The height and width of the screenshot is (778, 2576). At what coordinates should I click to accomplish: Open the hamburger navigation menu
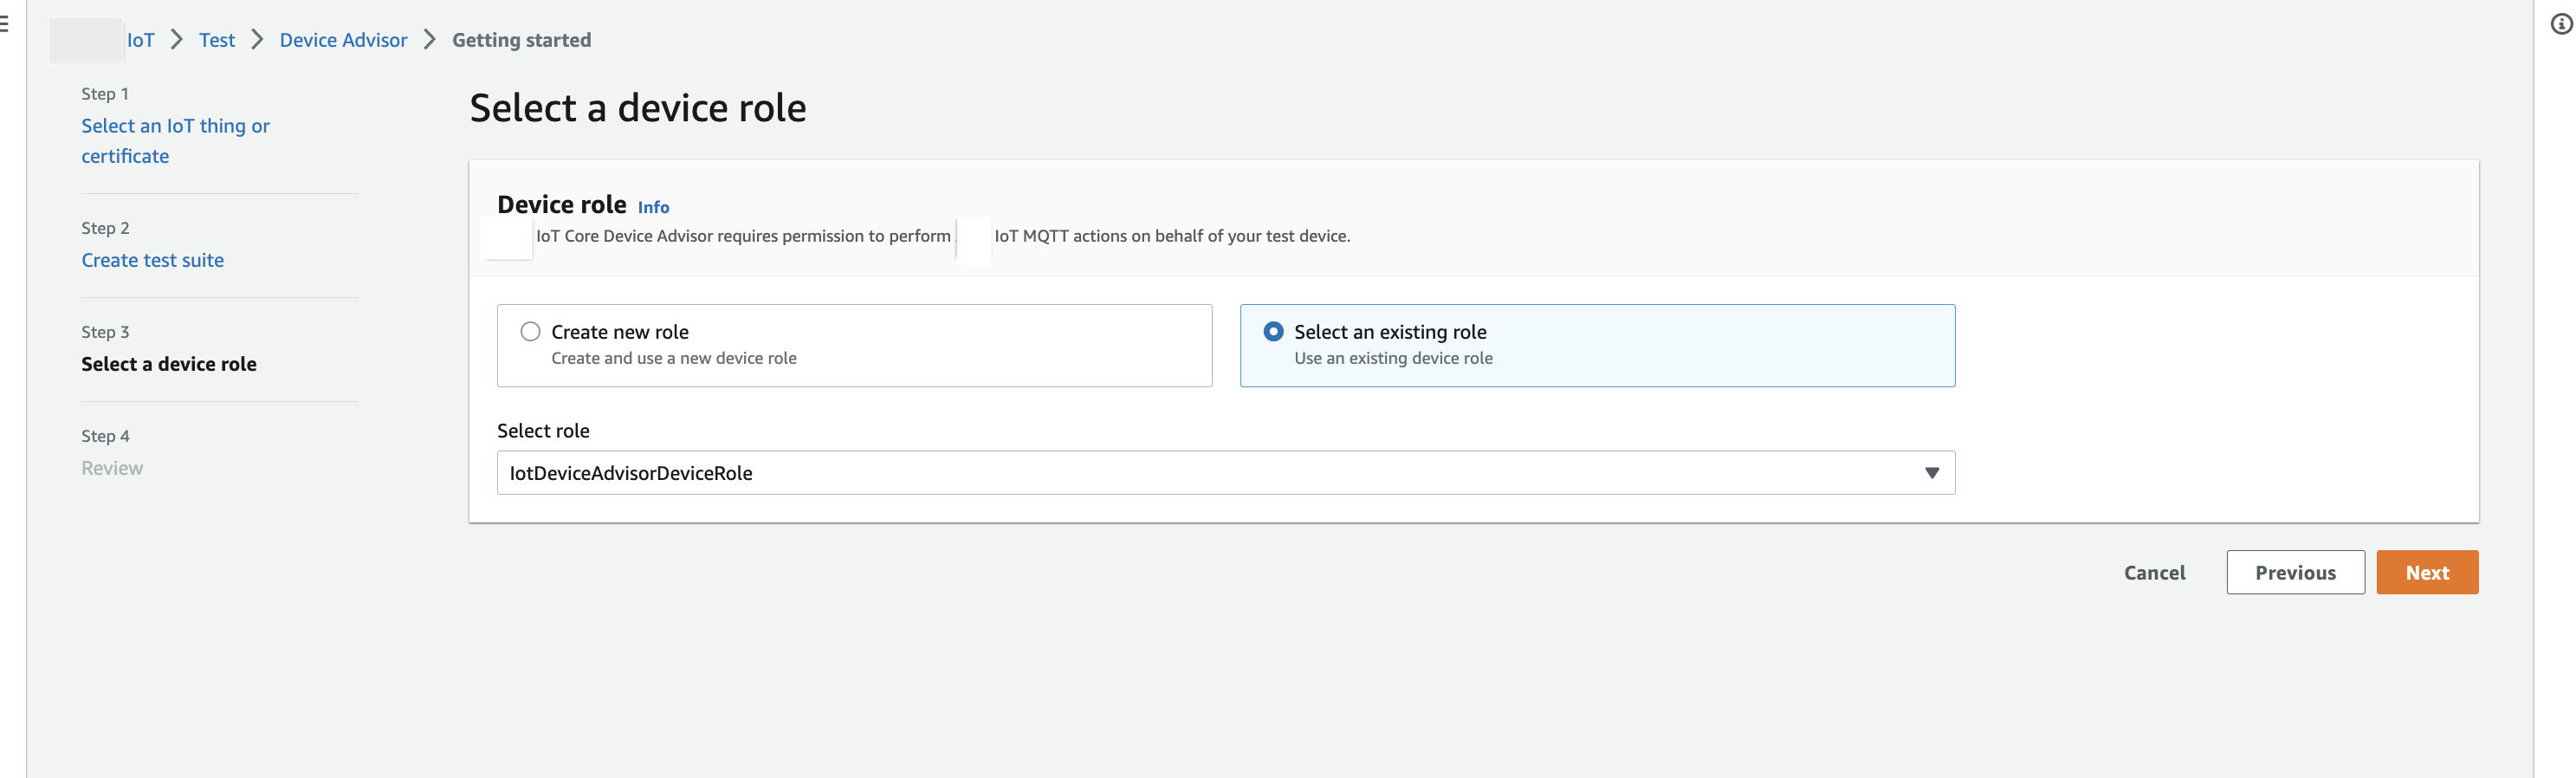(5, 25)
